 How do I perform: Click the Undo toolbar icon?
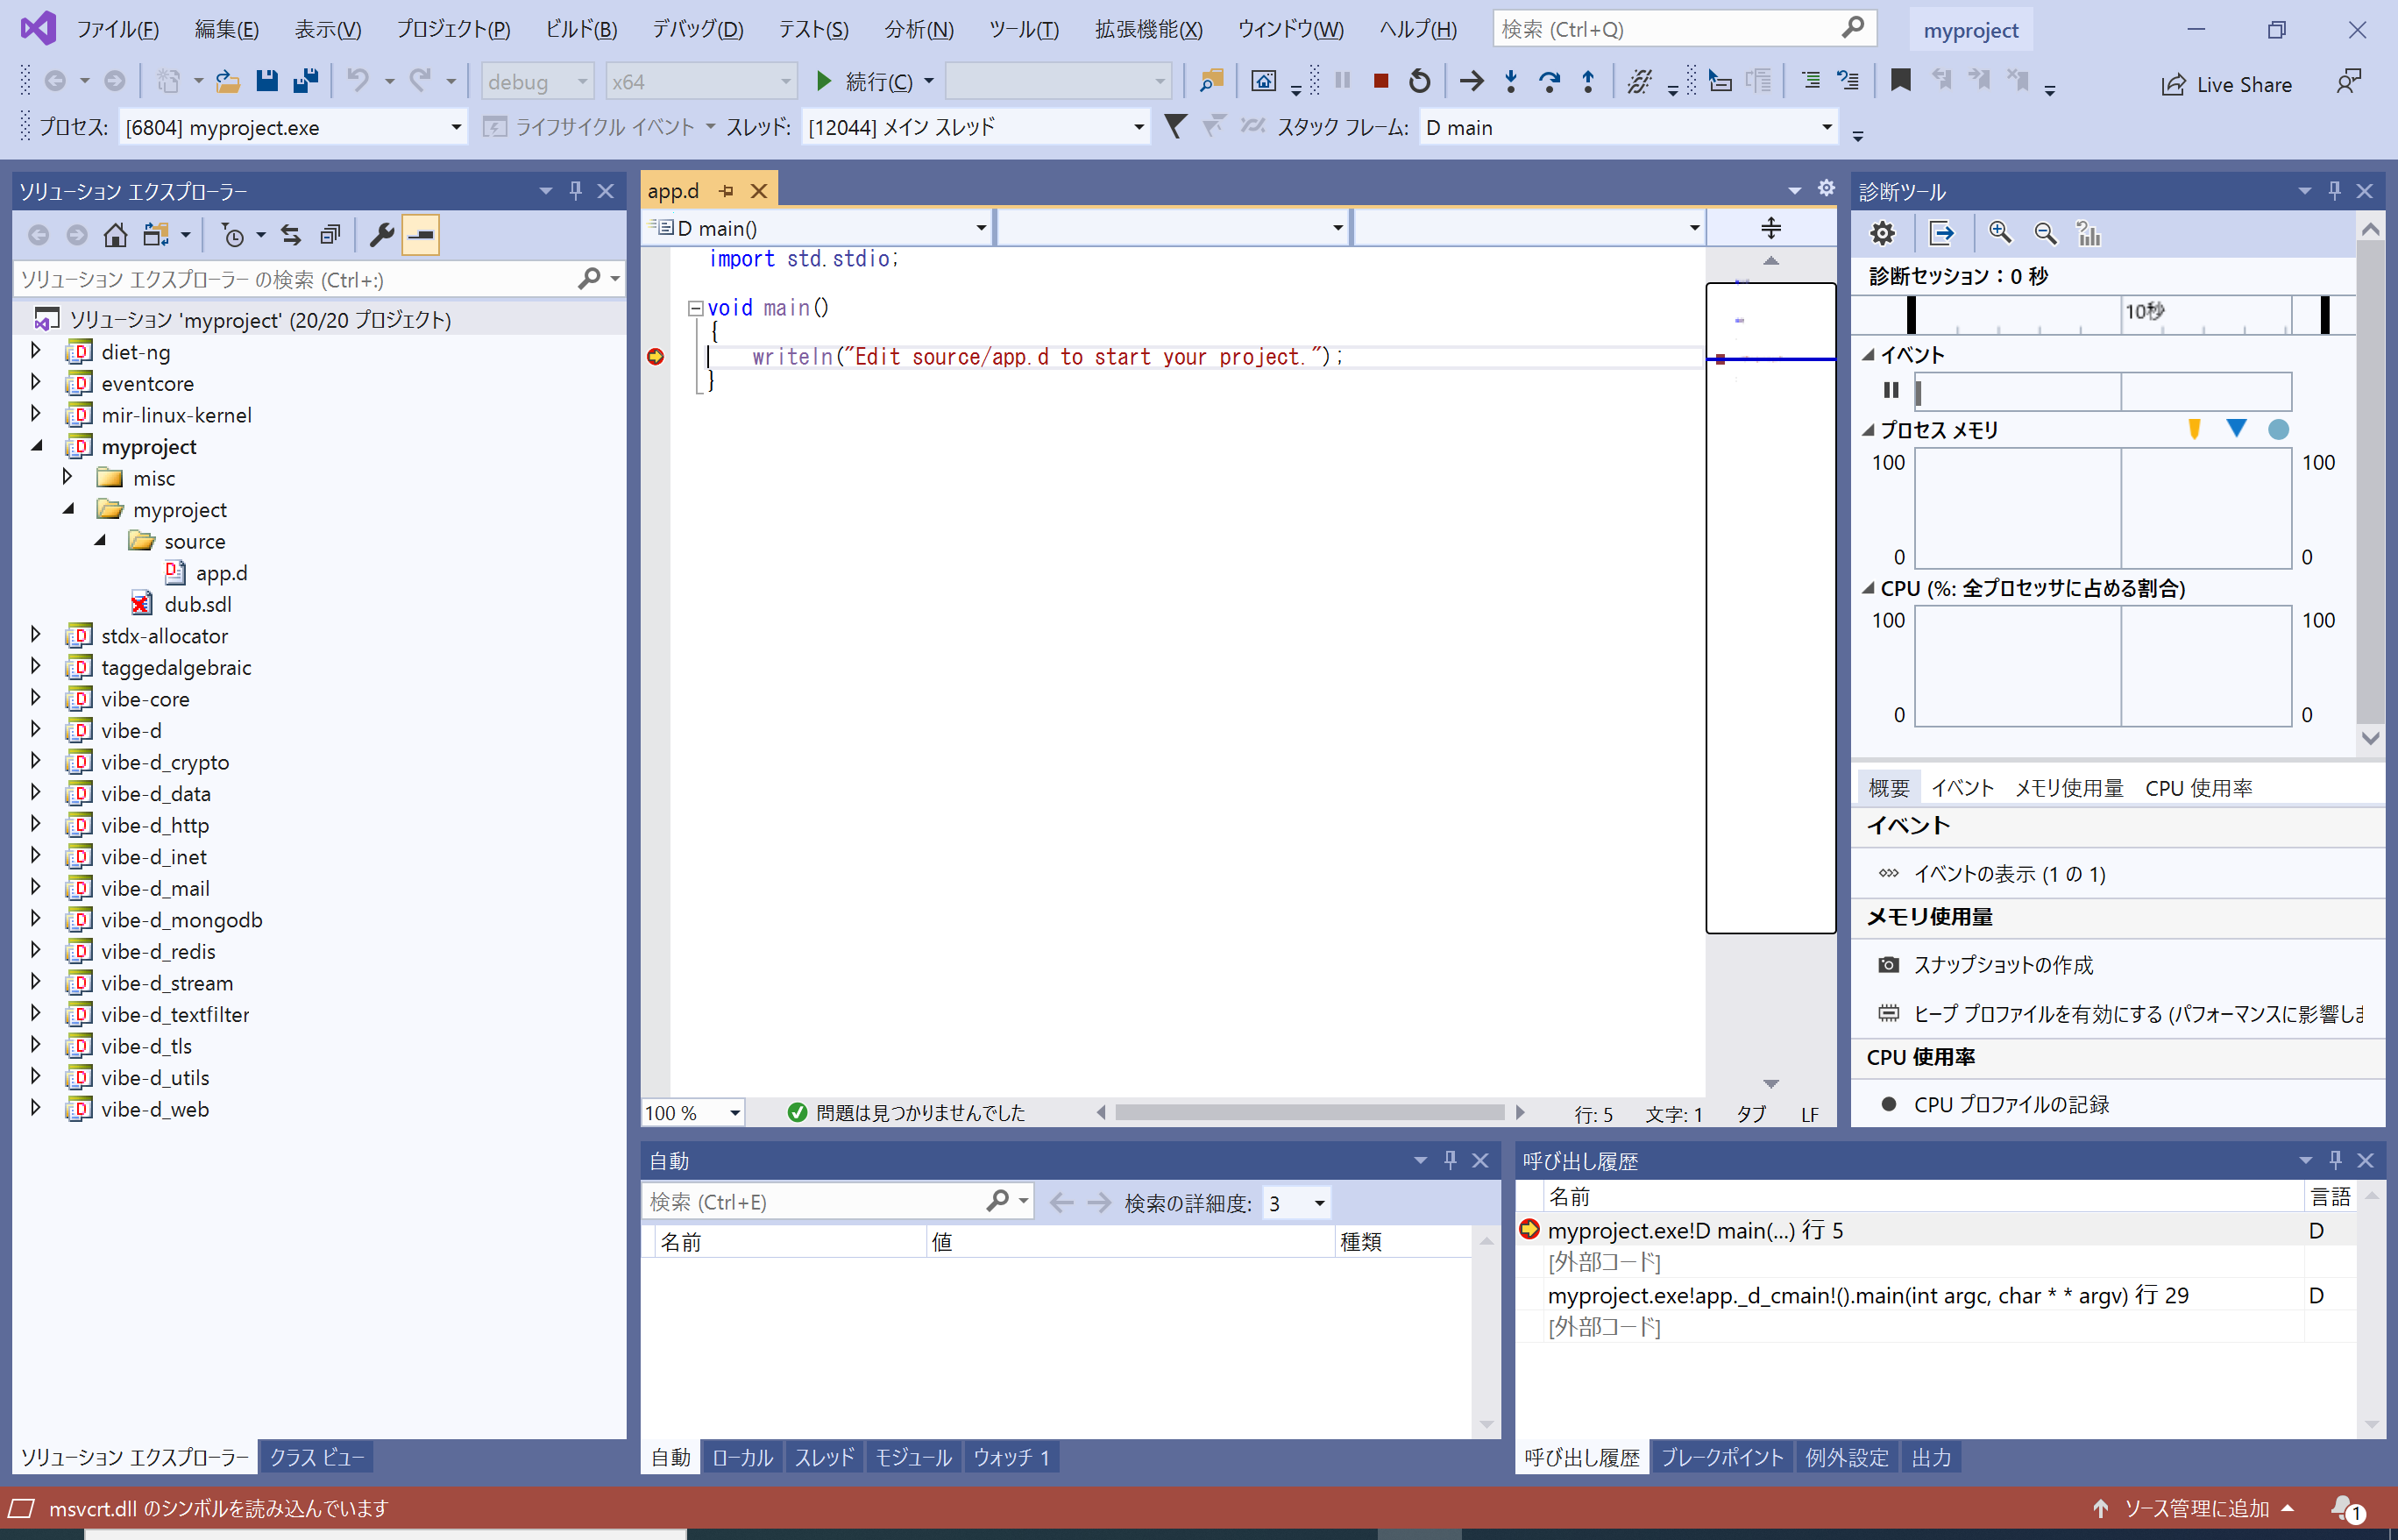(x=358, y=81)
